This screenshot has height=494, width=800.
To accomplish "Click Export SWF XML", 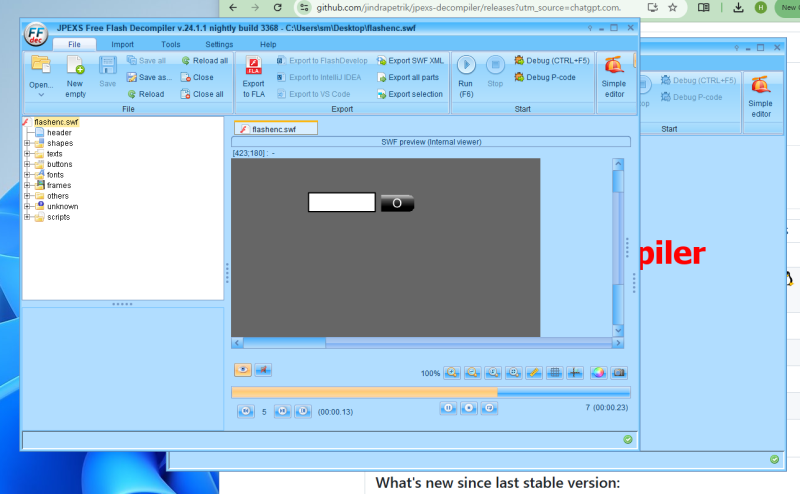I will point(410,60).
